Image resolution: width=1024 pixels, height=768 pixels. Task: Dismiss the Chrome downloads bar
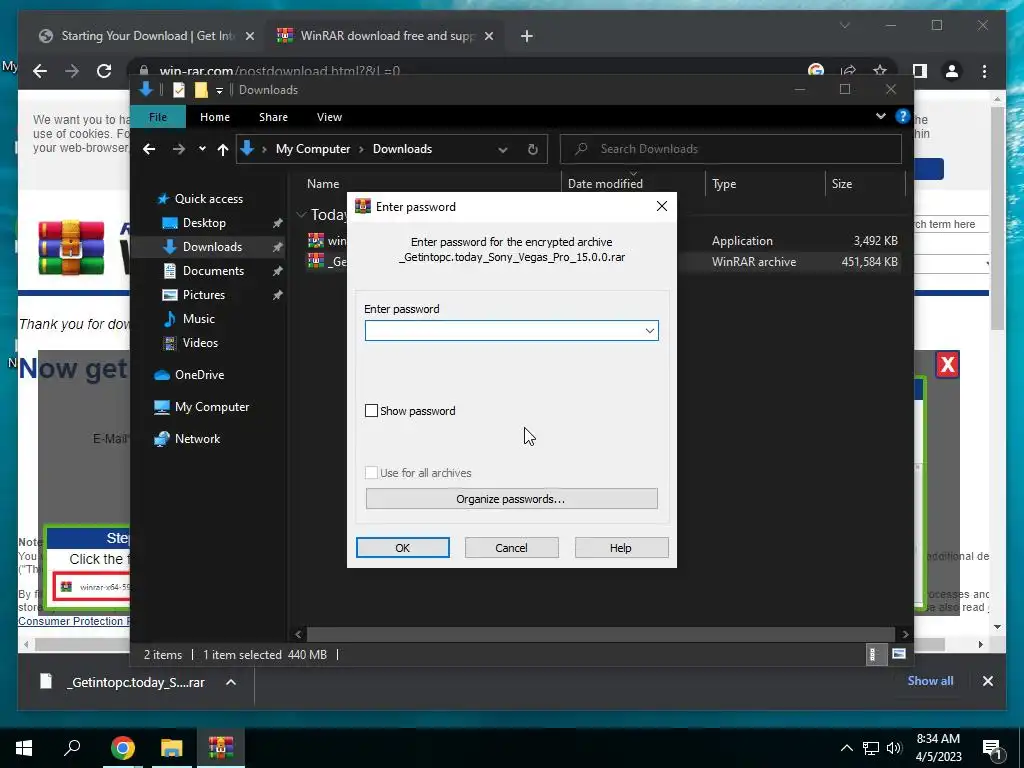987,681
